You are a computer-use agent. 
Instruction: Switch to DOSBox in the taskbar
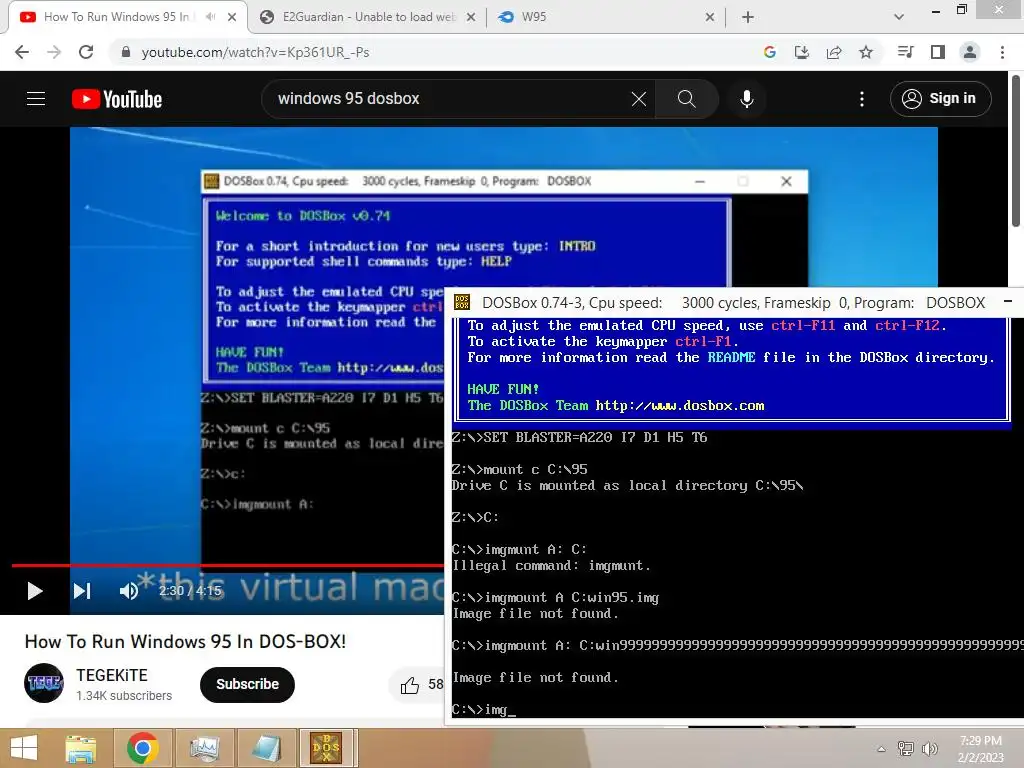[327, 748]
